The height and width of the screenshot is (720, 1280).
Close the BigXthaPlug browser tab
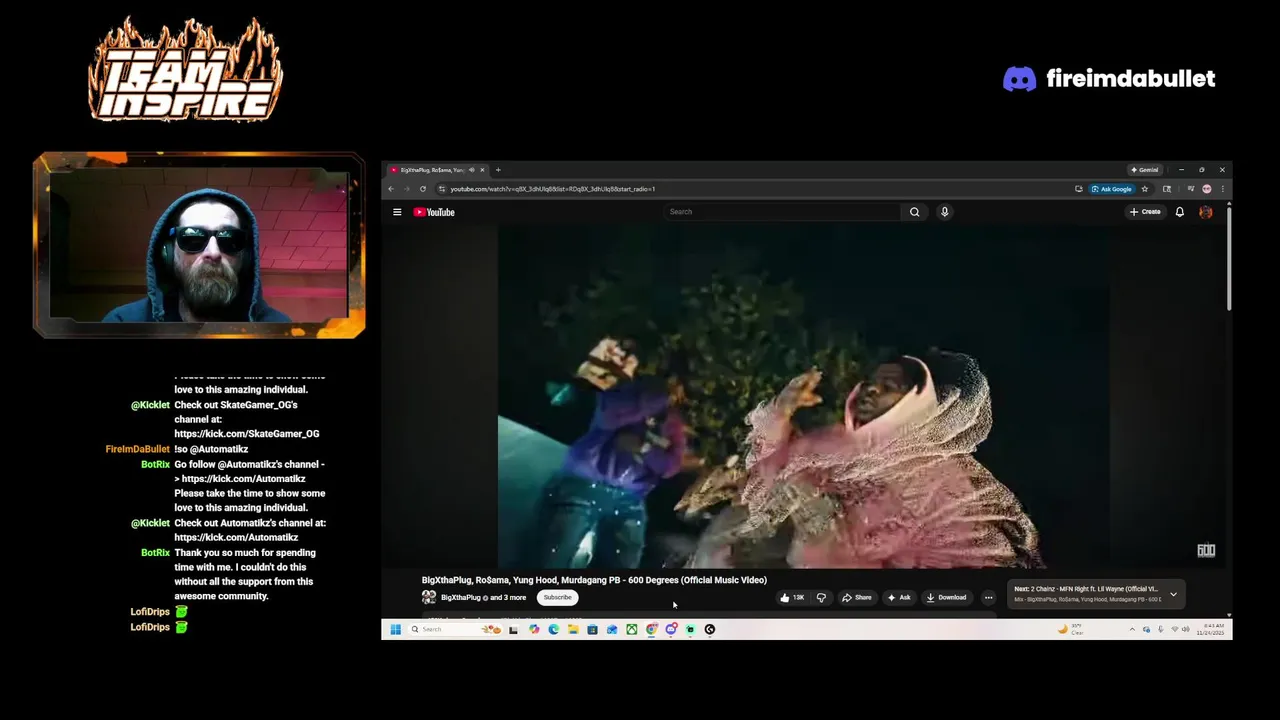click(x=482, y=170)
